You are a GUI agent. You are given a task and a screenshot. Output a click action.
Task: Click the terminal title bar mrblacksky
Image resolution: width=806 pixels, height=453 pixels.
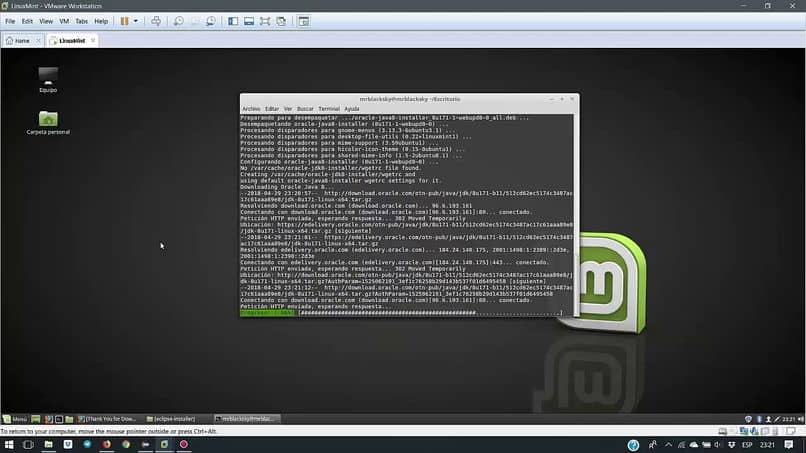coord(410,99)
